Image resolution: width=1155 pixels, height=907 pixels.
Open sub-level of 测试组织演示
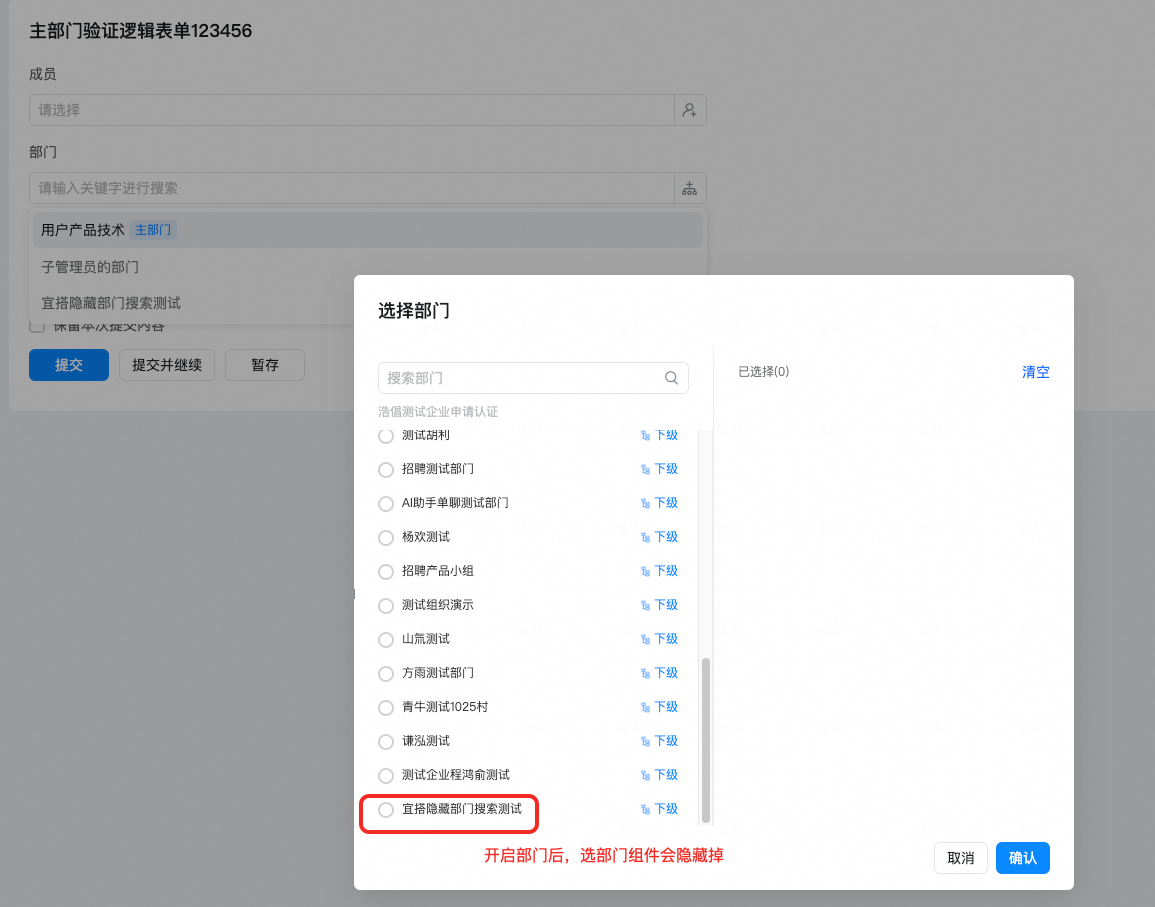pos(659,605)
